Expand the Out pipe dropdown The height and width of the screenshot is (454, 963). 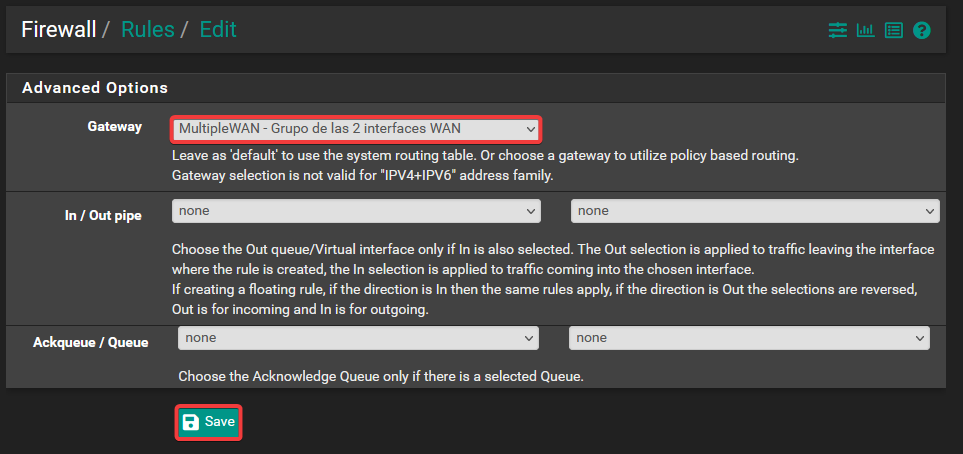pyautogui.click(x=754, y=211)
